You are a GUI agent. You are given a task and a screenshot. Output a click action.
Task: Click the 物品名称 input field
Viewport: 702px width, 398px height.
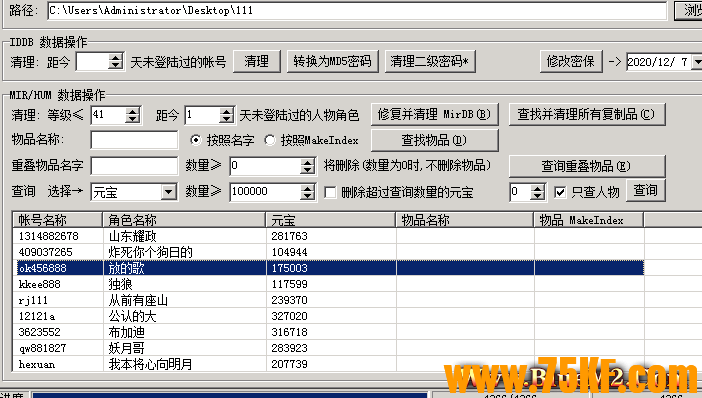(x=134, y=140)
